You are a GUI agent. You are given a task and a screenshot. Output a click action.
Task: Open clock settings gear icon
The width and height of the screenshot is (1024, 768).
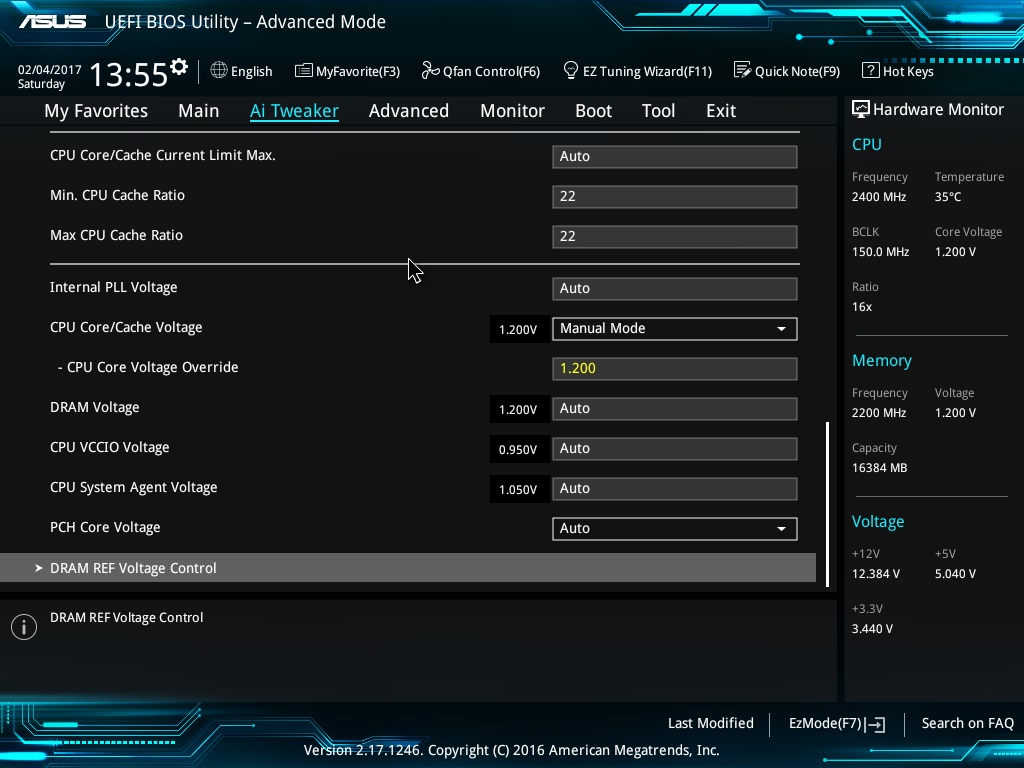pyautogui.click(x=179, y=66)
